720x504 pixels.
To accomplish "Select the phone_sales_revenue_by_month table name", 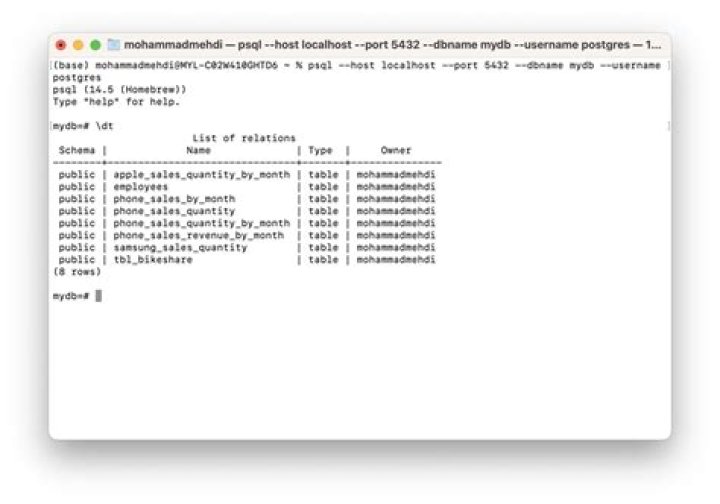I will (x=198, y=235).
